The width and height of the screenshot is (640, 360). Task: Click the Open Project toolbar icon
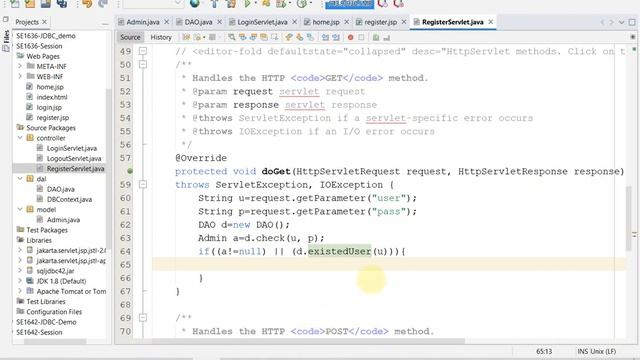point(46,4)
